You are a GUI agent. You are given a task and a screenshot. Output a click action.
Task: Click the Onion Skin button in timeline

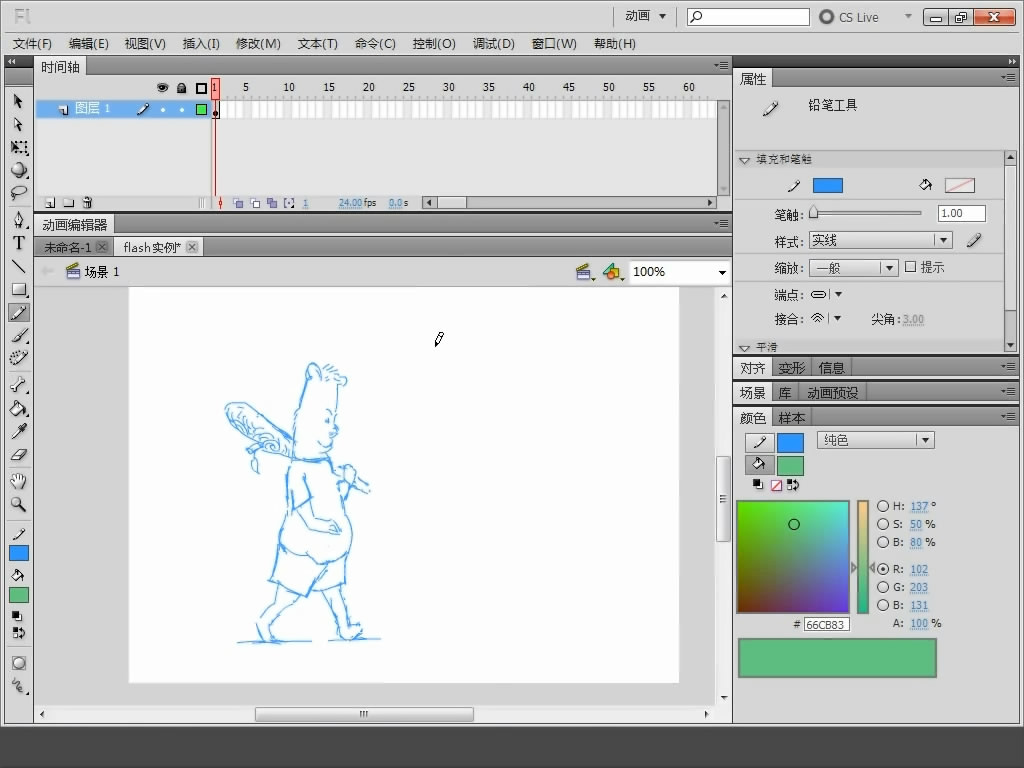pyautogui.click(x=238, y=203)
